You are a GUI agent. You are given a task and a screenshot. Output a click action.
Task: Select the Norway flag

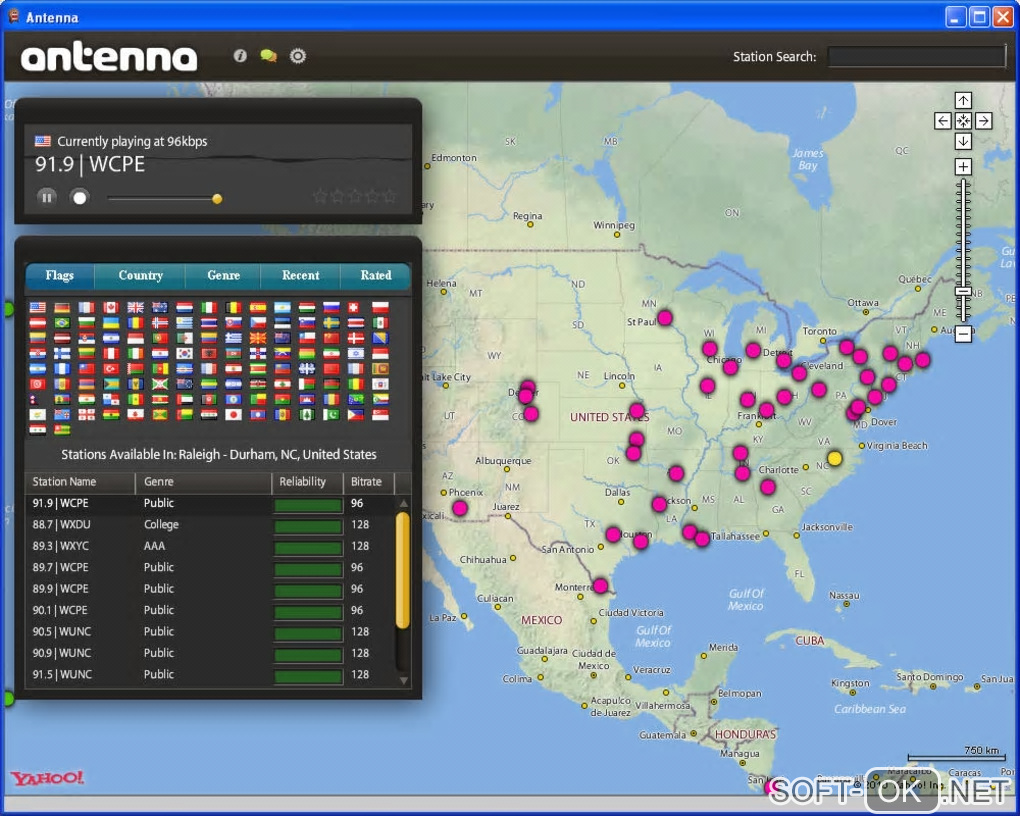[160, 323]
